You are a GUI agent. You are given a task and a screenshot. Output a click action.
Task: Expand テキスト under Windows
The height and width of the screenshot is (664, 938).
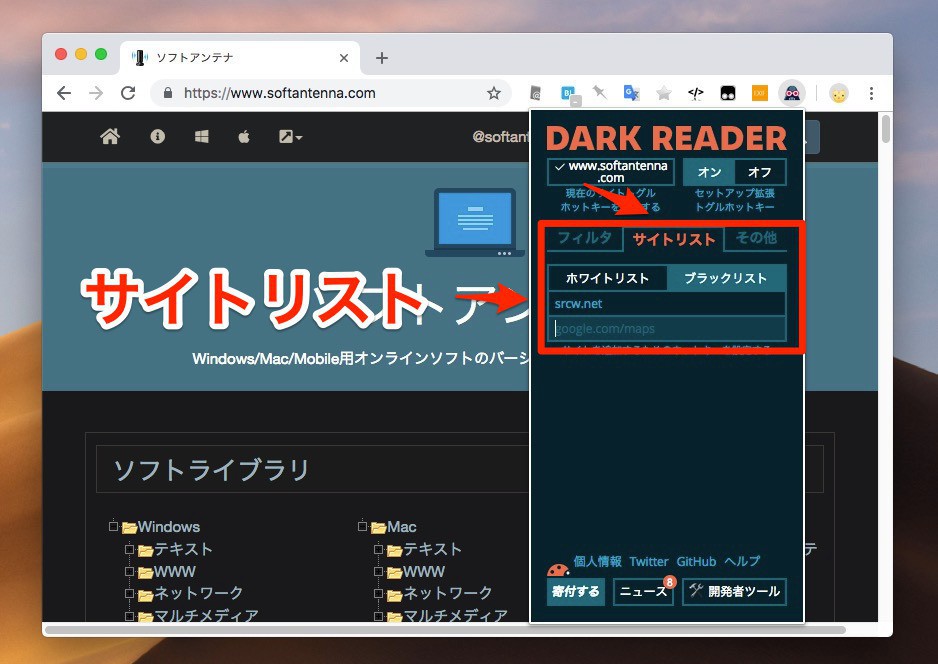pos(129,549)
